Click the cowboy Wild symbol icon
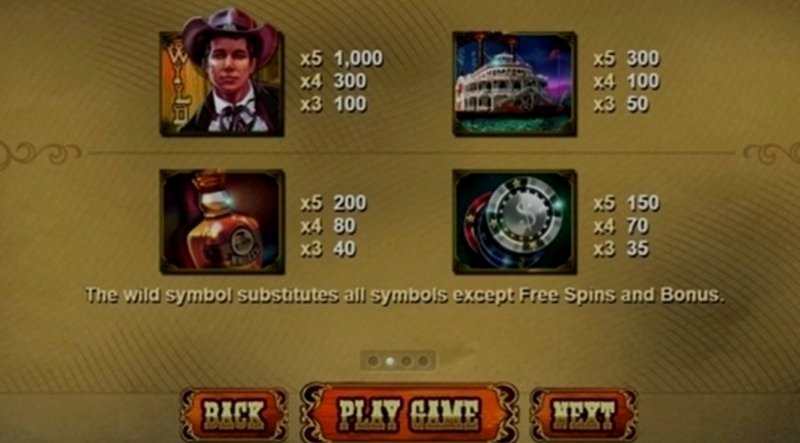Viewport: 800px width, 443px height. click(x=222, y=73)
